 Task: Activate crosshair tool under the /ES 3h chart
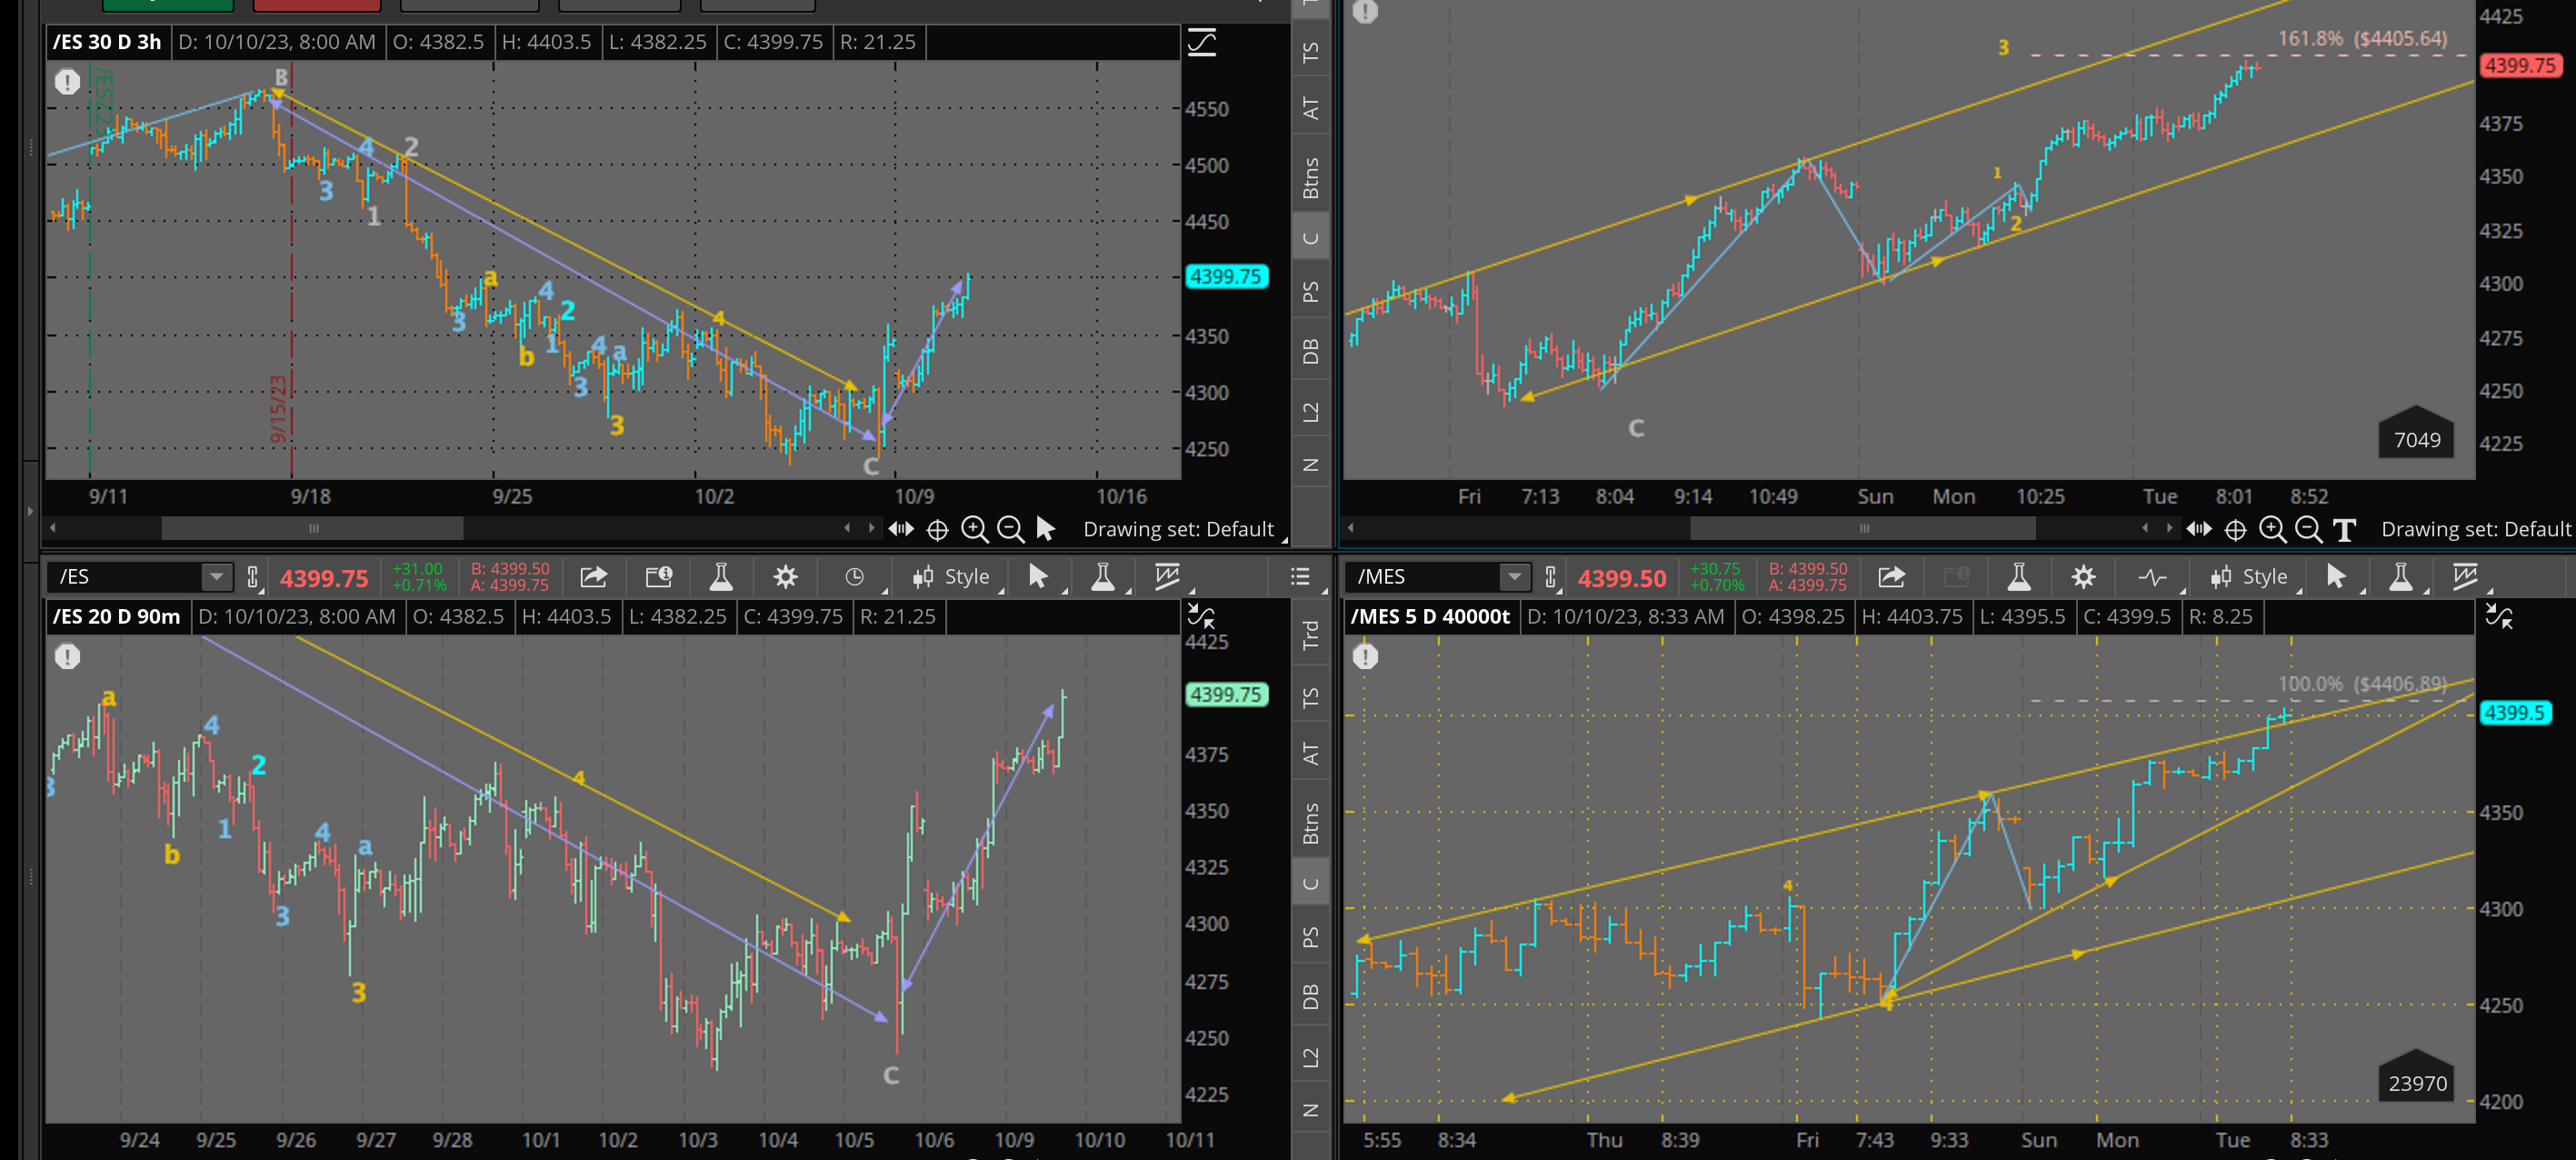937,530
